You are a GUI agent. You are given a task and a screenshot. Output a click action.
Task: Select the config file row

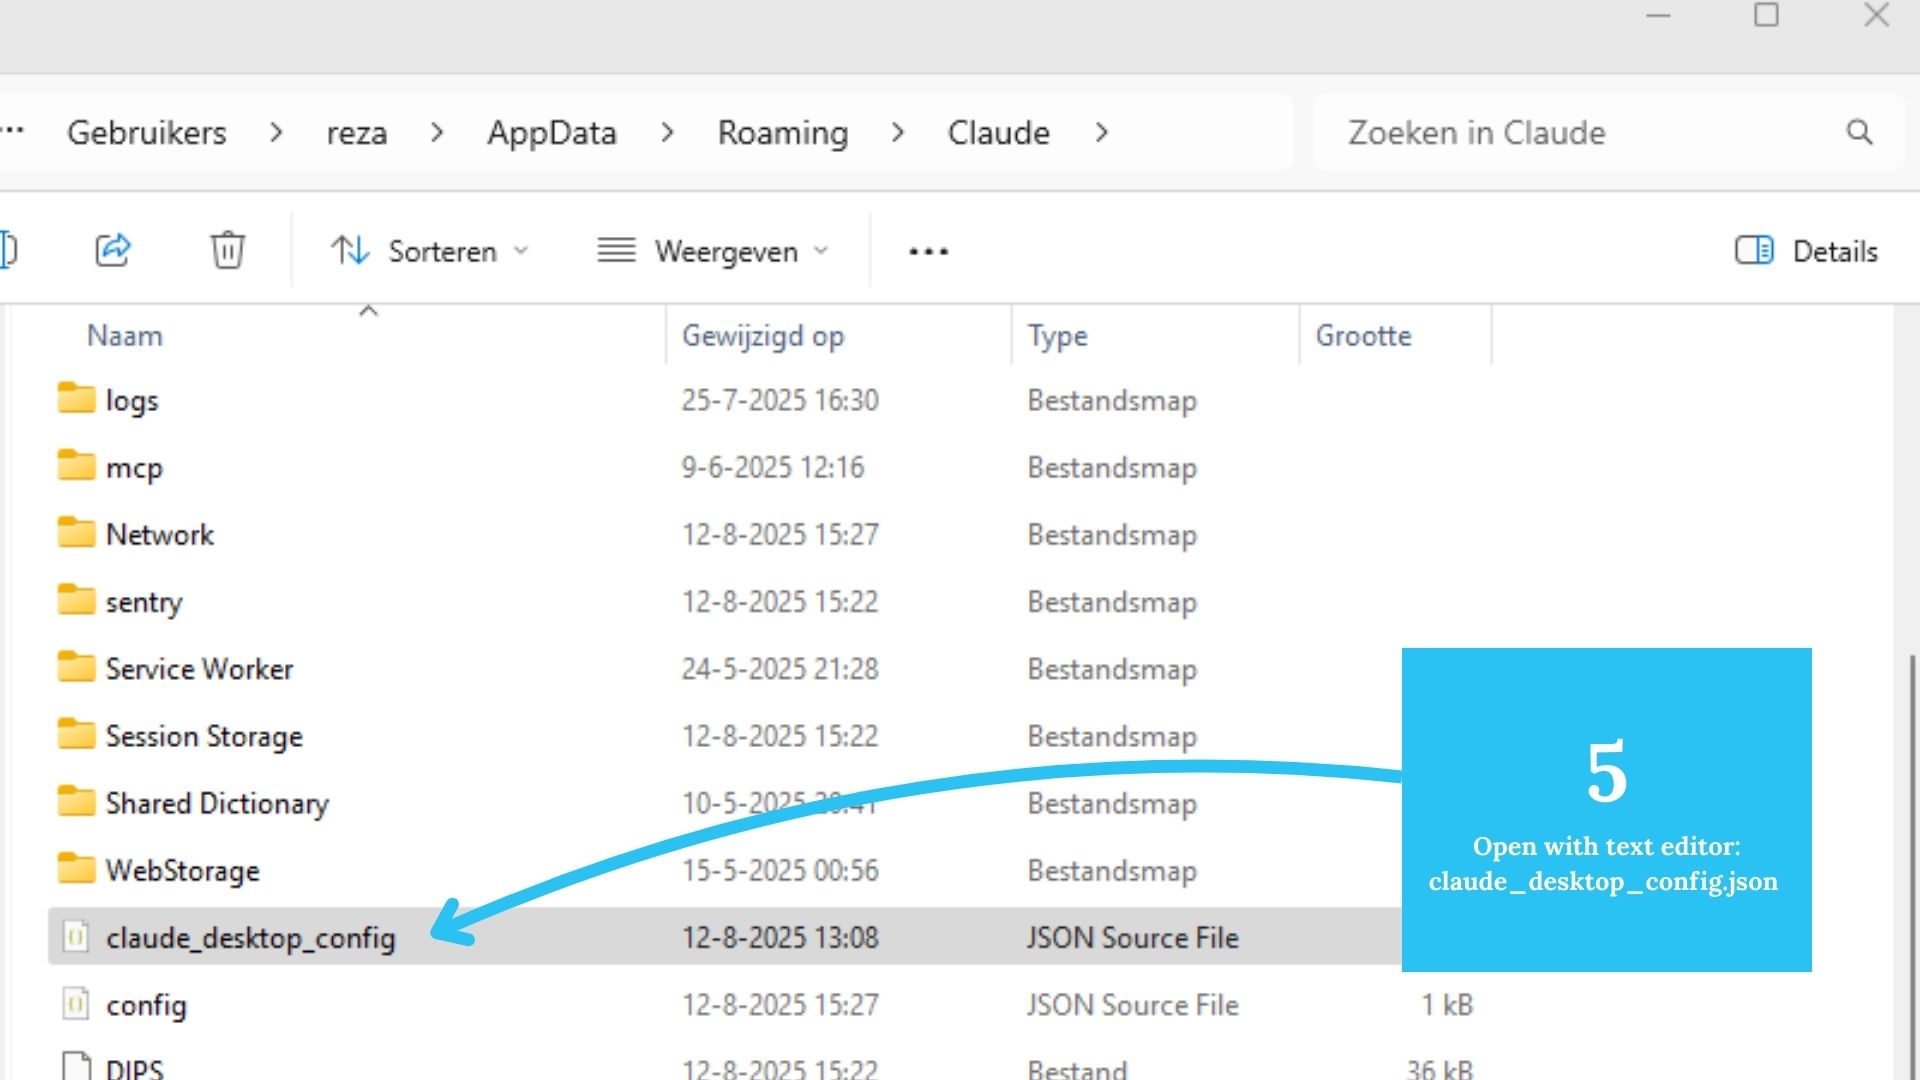tap(147, 1004)
